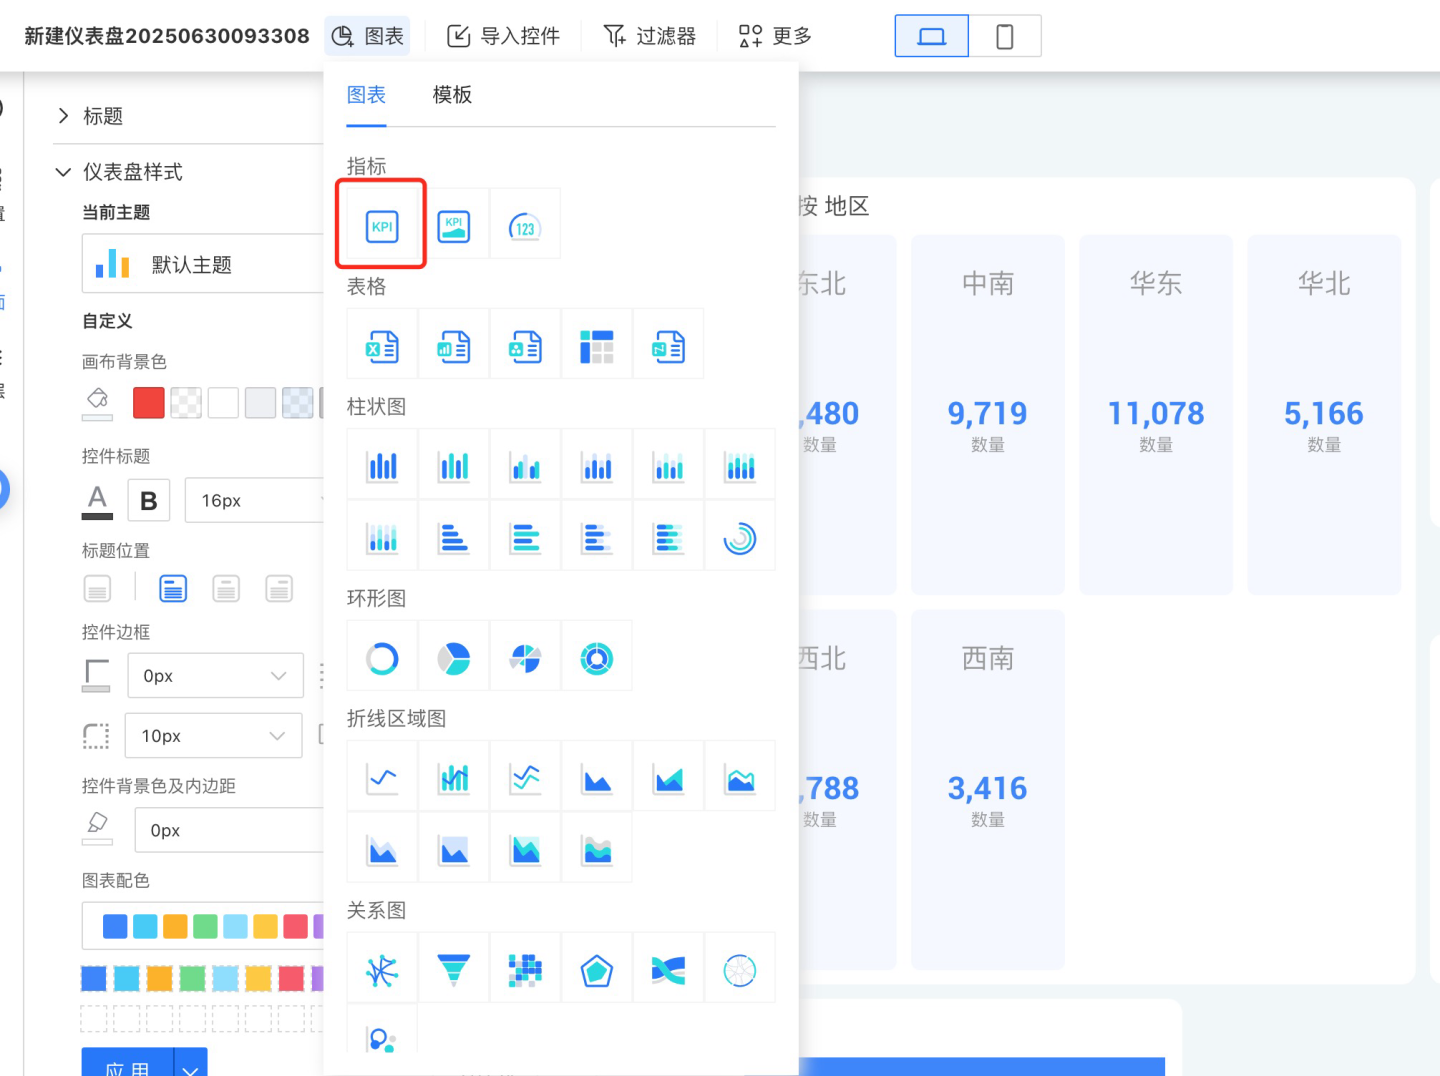Open the 过滤器 toolbar menu
This screenshot has width=1440, height=1076.
[650, 37]
